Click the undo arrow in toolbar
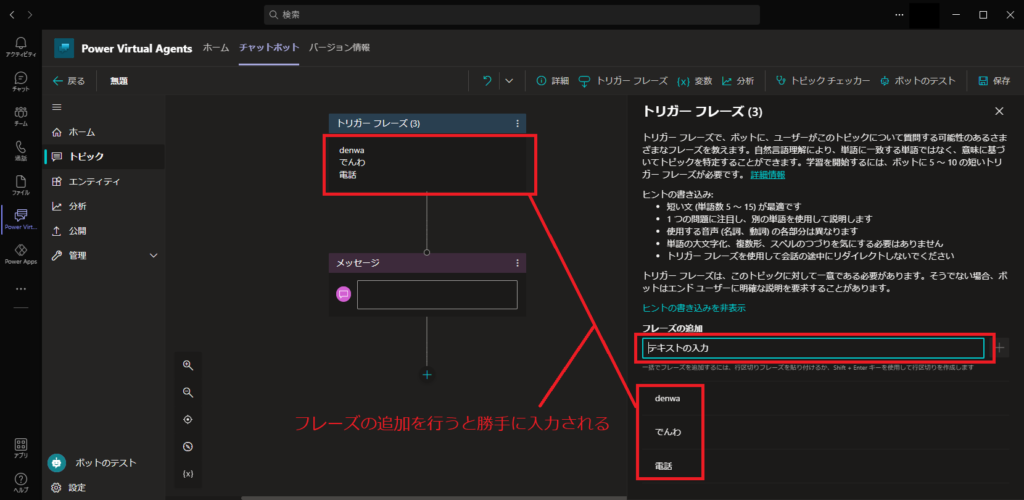The width and height of the screenshot is (1024, 500). click(487, 81)
